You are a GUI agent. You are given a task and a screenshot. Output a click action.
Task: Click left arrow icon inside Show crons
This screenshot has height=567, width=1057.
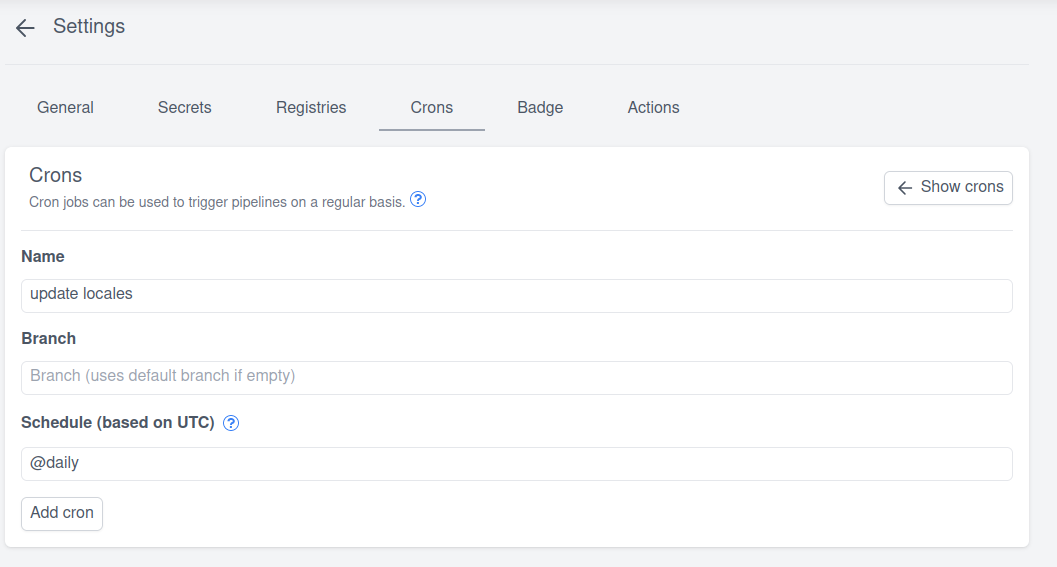[x=905, y=188]
